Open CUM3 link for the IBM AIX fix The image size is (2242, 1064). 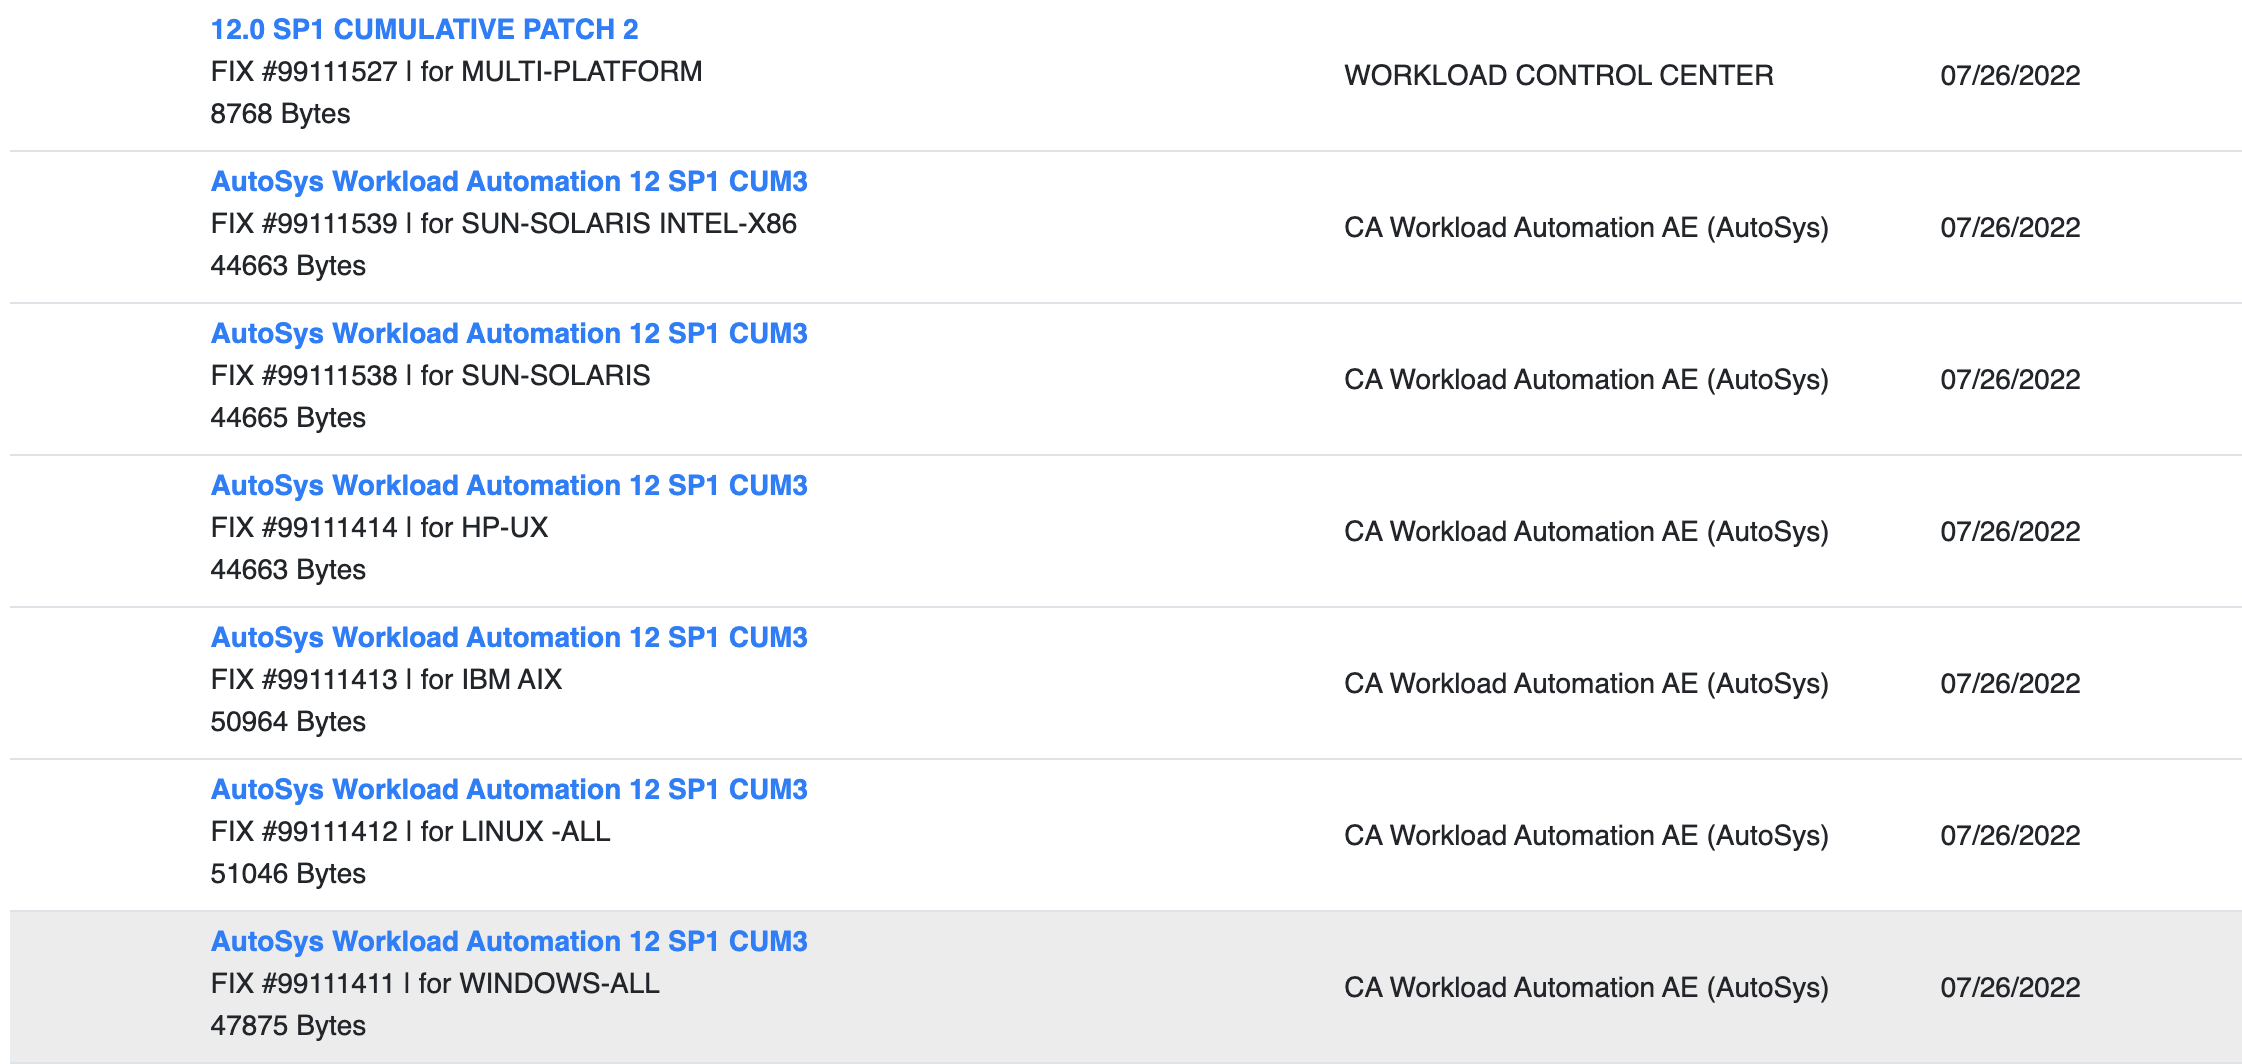coord(509,637)
